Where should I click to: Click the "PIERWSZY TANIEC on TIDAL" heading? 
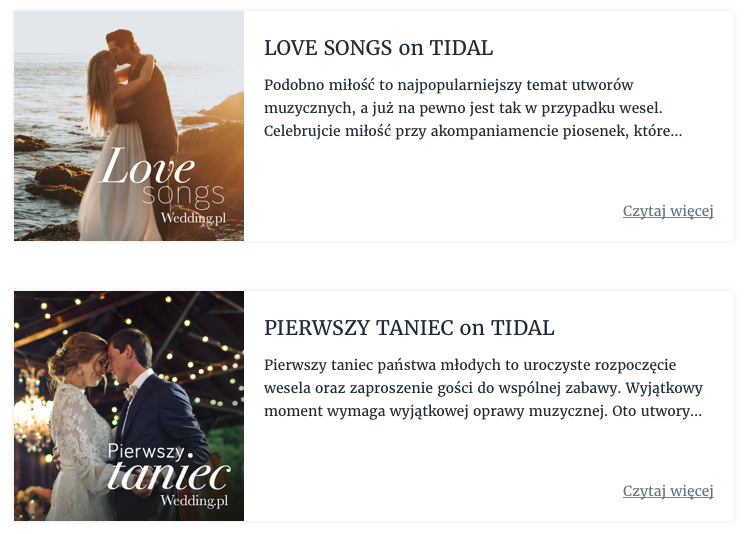tap(408, 328)
